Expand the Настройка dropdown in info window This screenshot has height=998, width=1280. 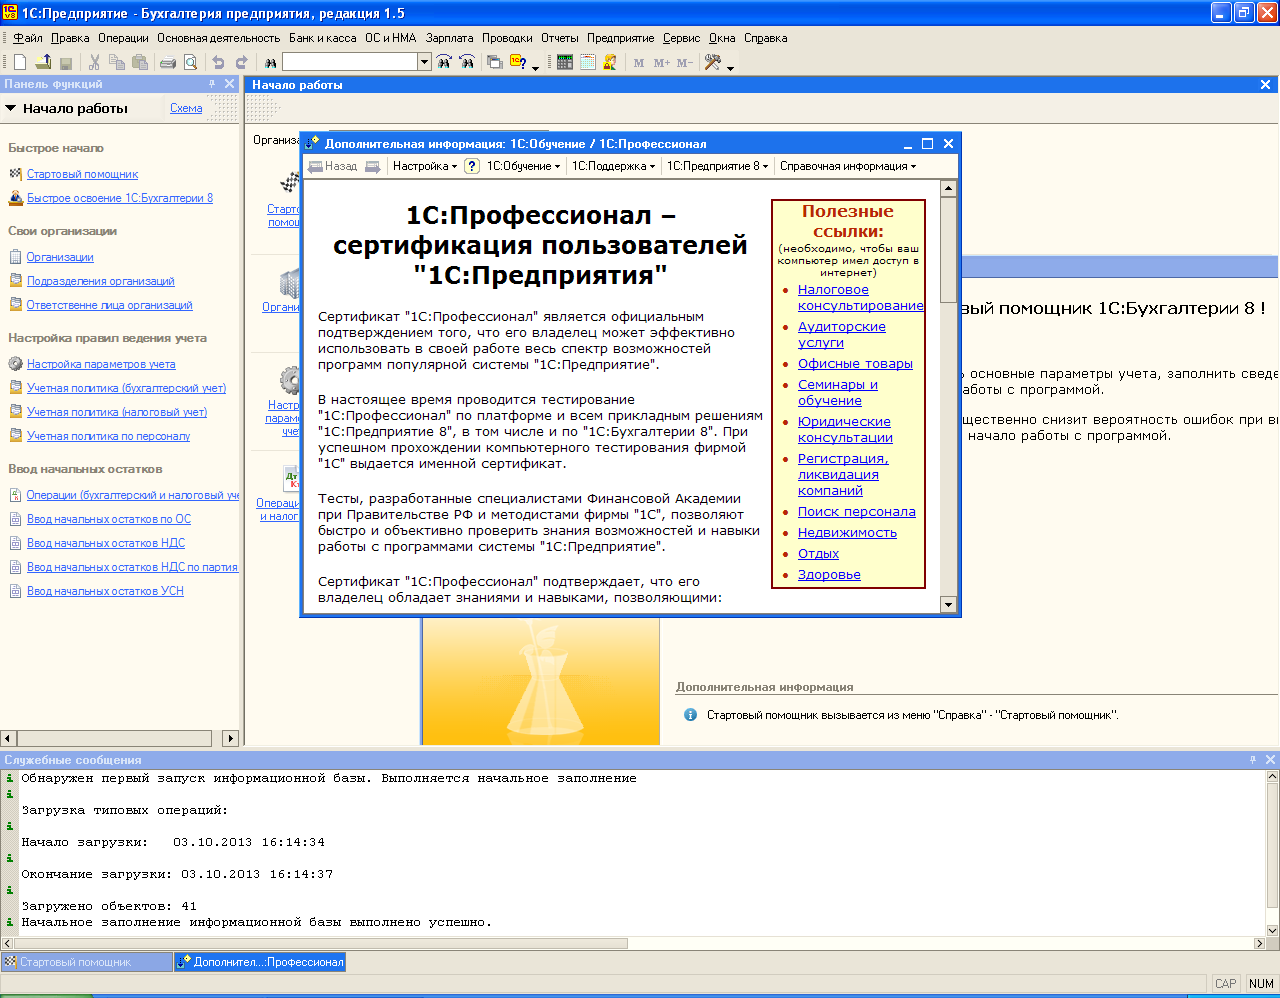coord(425,166)
